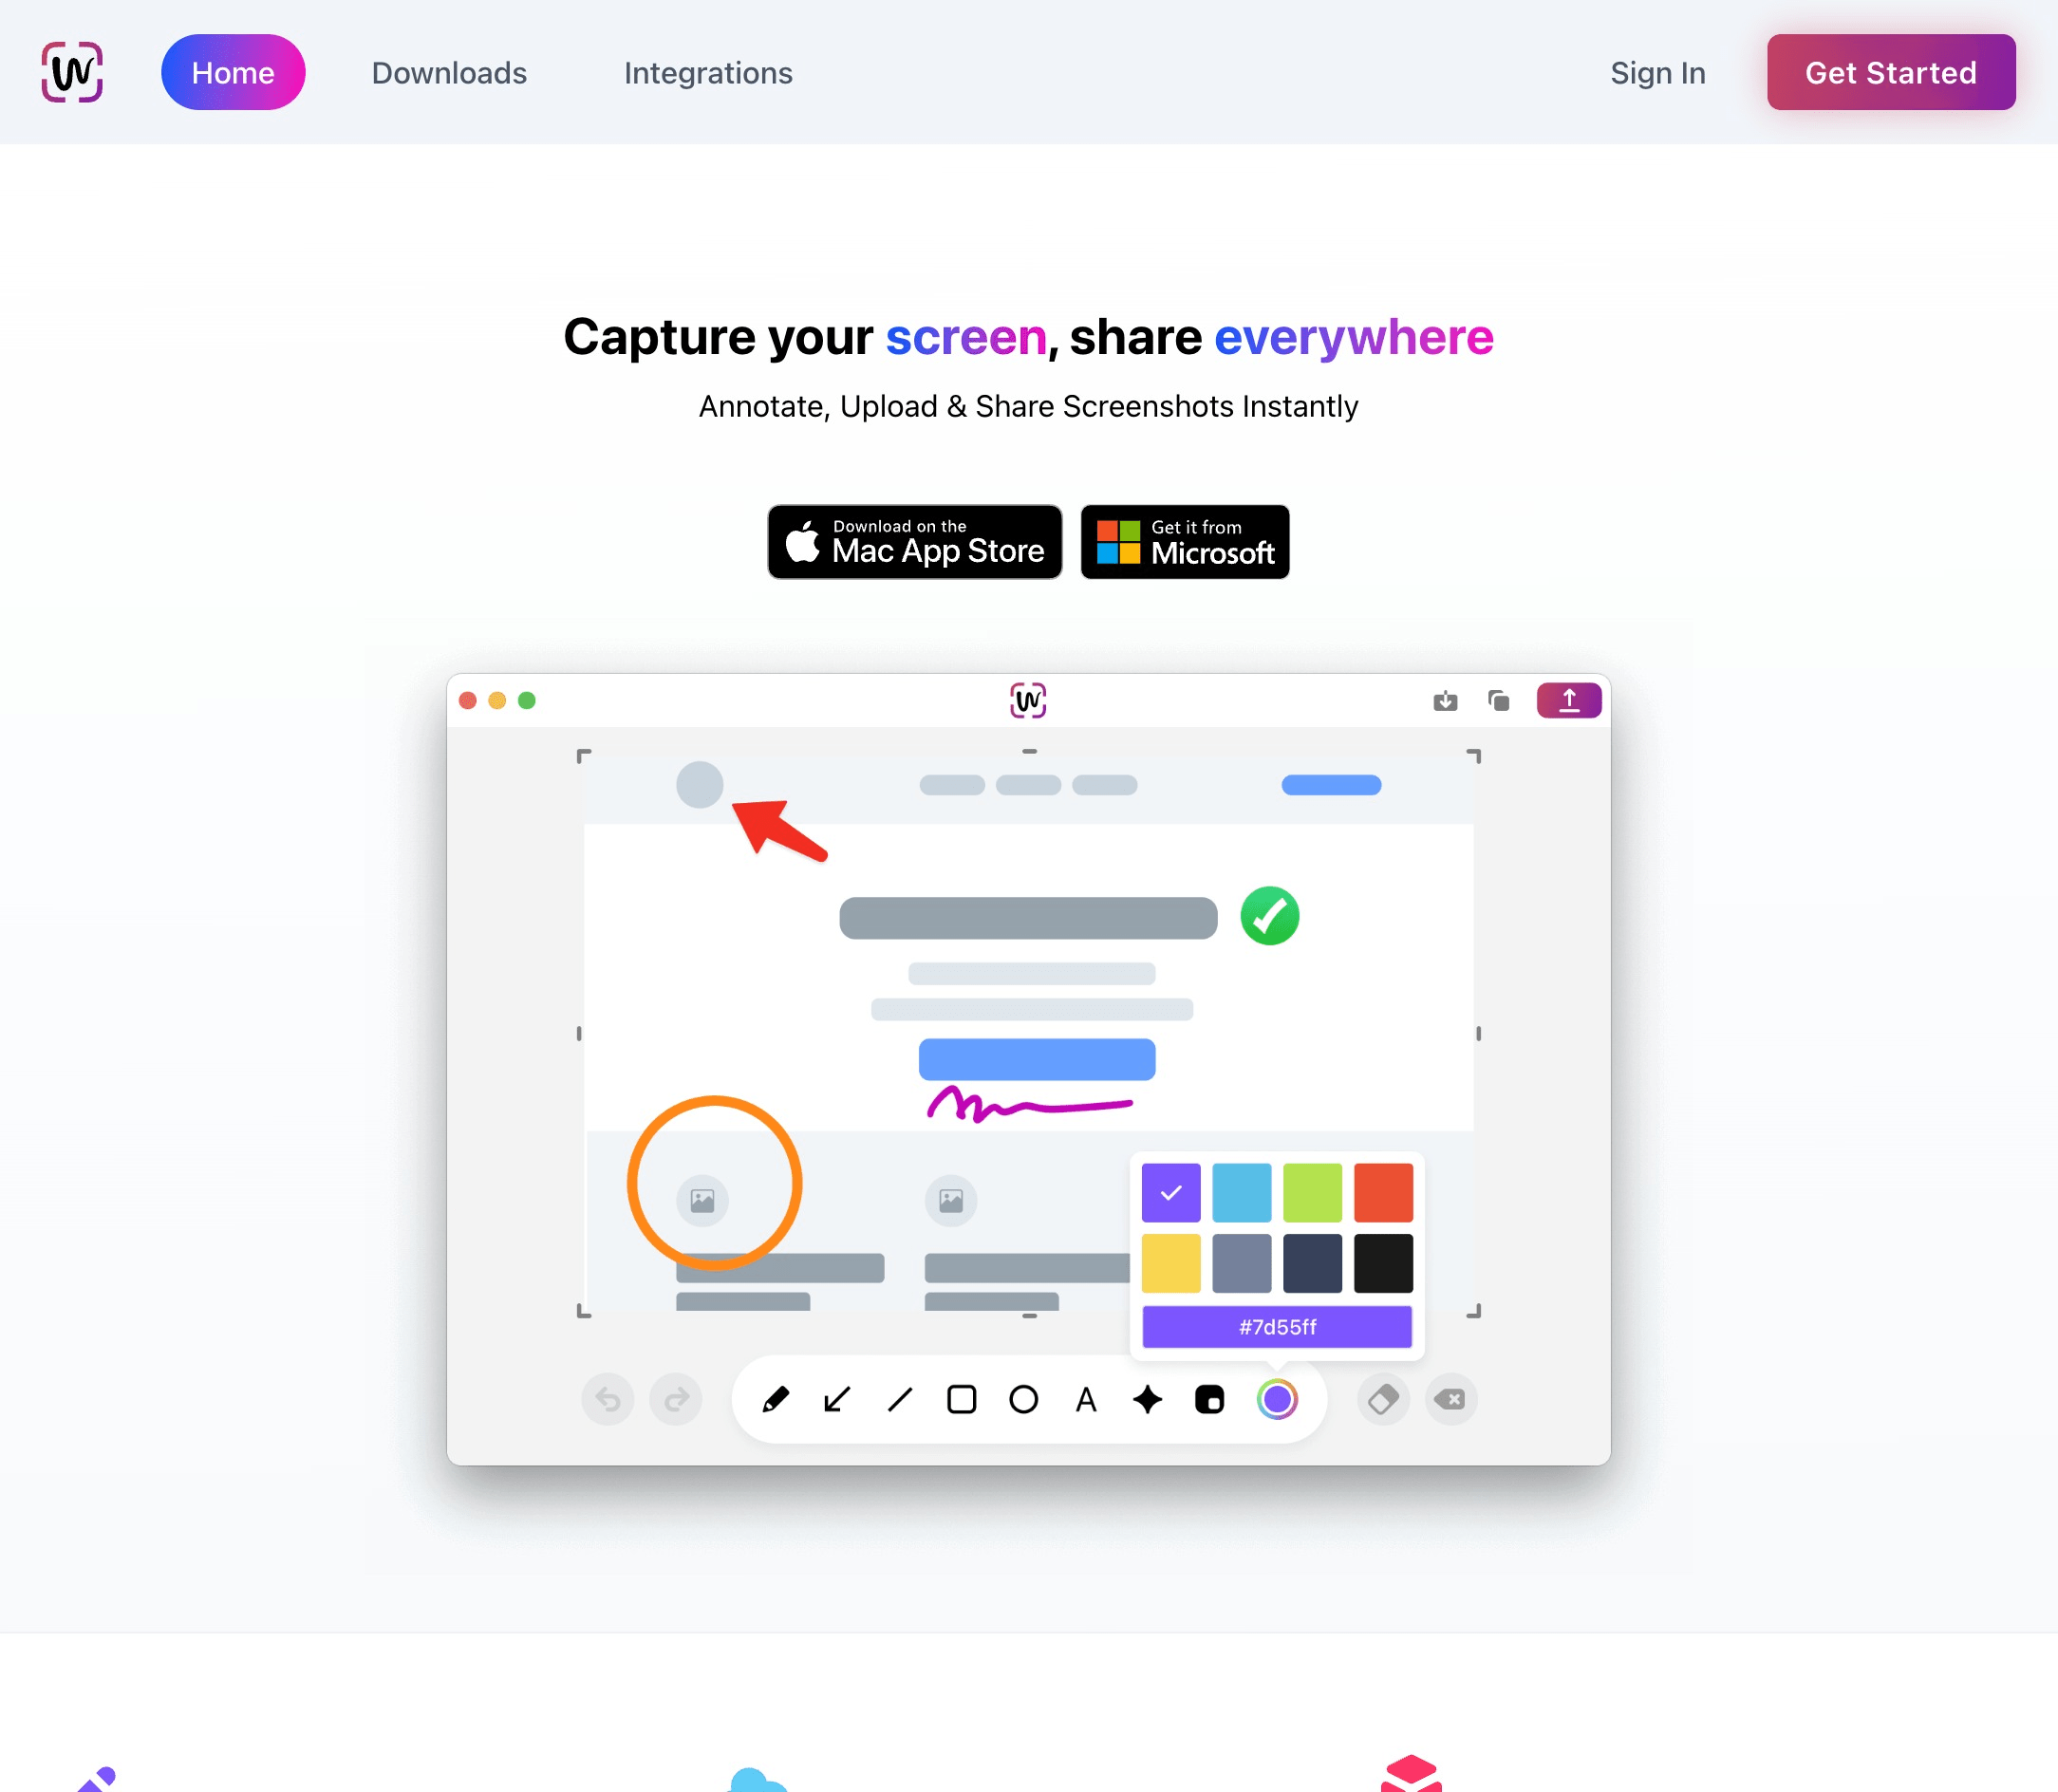Select the text annotation tool
Viewport: 2058px width, 1792px height.
1083,1398
